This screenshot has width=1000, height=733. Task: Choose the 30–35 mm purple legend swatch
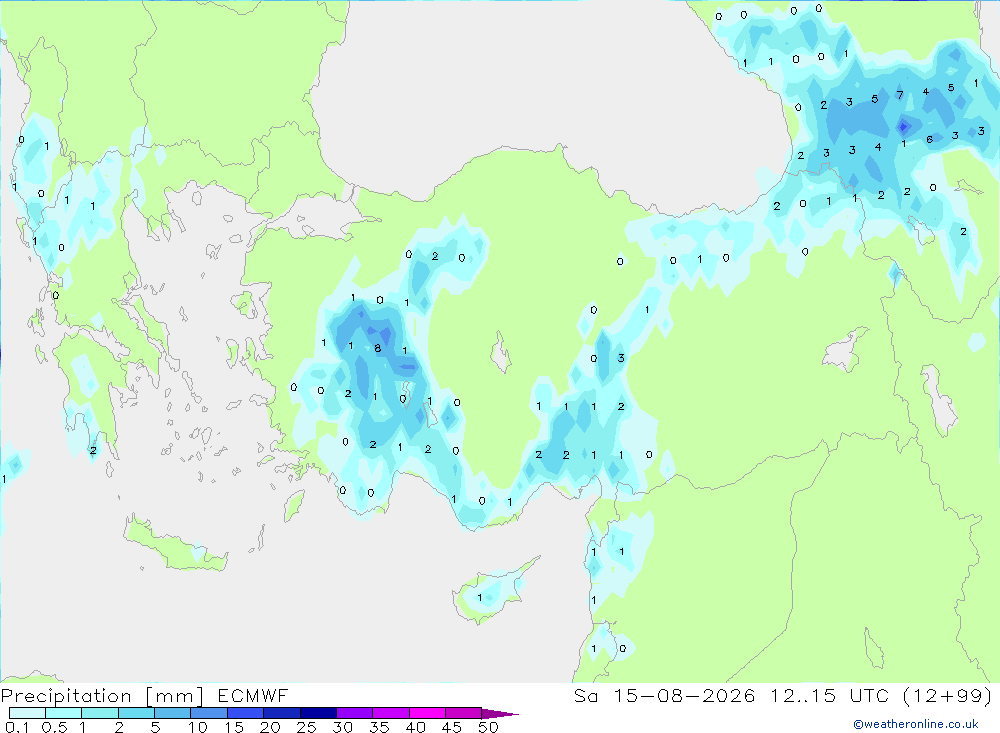click(x=355, y=713)
